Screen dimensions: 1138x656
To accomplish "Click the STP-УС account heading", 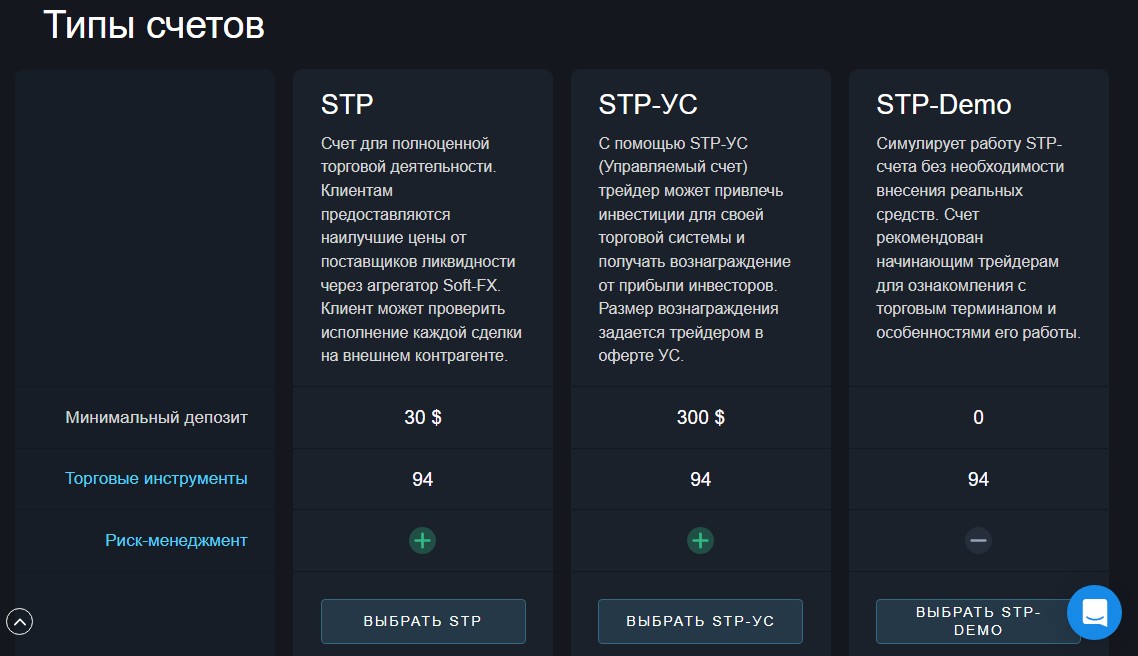I will pos(648,104).
